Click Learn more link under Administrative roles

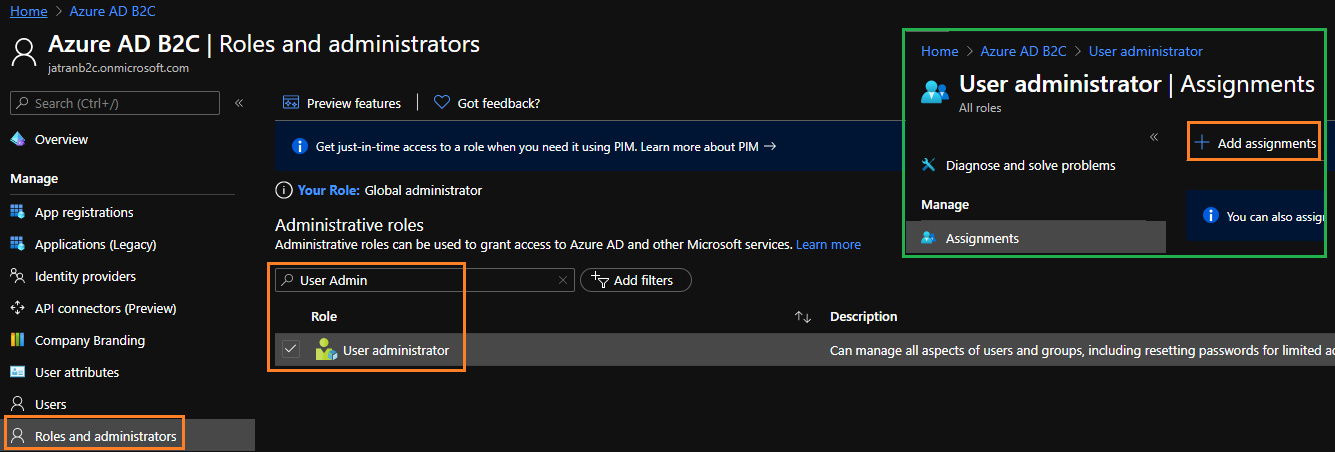[x=828, y=244]
